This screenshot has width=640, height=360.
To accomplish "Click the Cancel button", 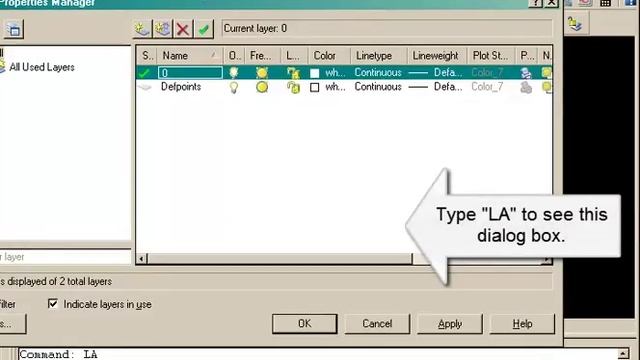I will [377, 324].
